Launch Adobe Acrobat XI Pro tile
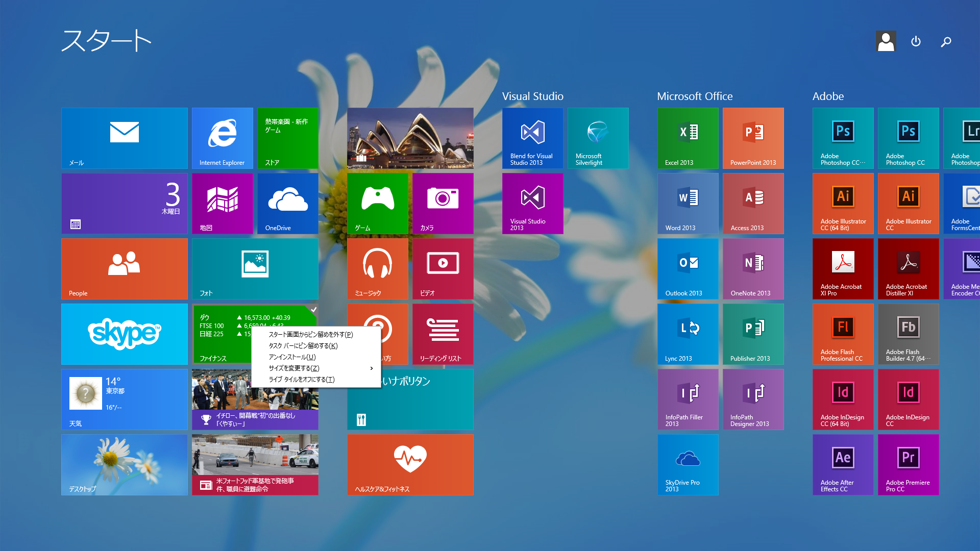The height and width of the screenshot is (551, 980). pyautogui.click(x=843, y=269)
